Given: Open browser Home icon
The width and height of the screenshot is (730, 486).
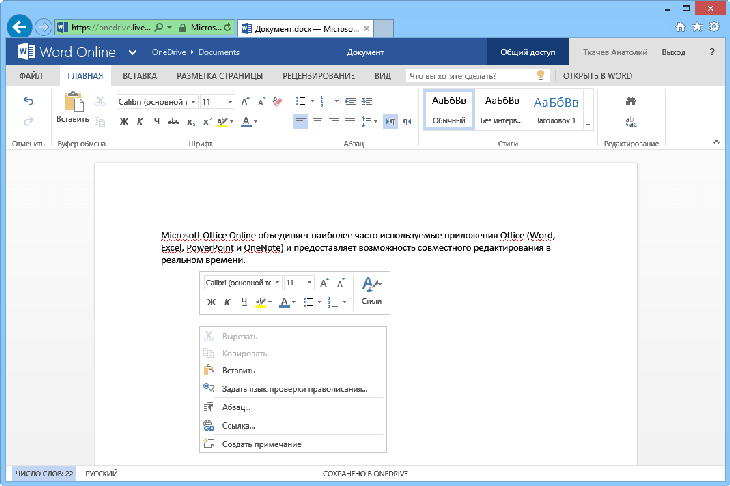Looking at the screenshot, I should point(680,27).
